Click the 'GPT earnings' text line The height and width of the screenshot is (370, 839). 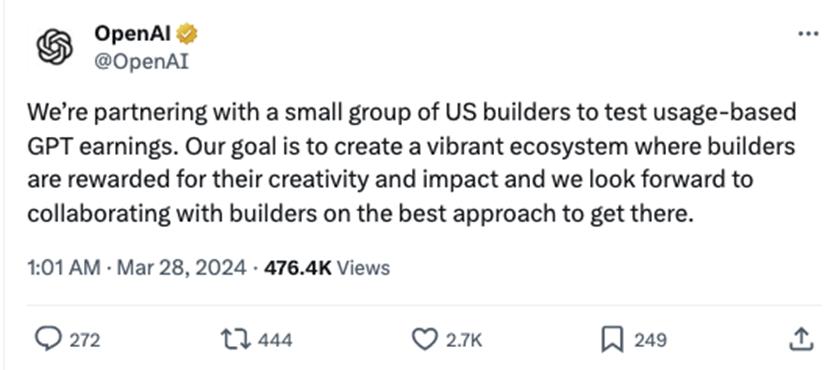tap(410, 146)
